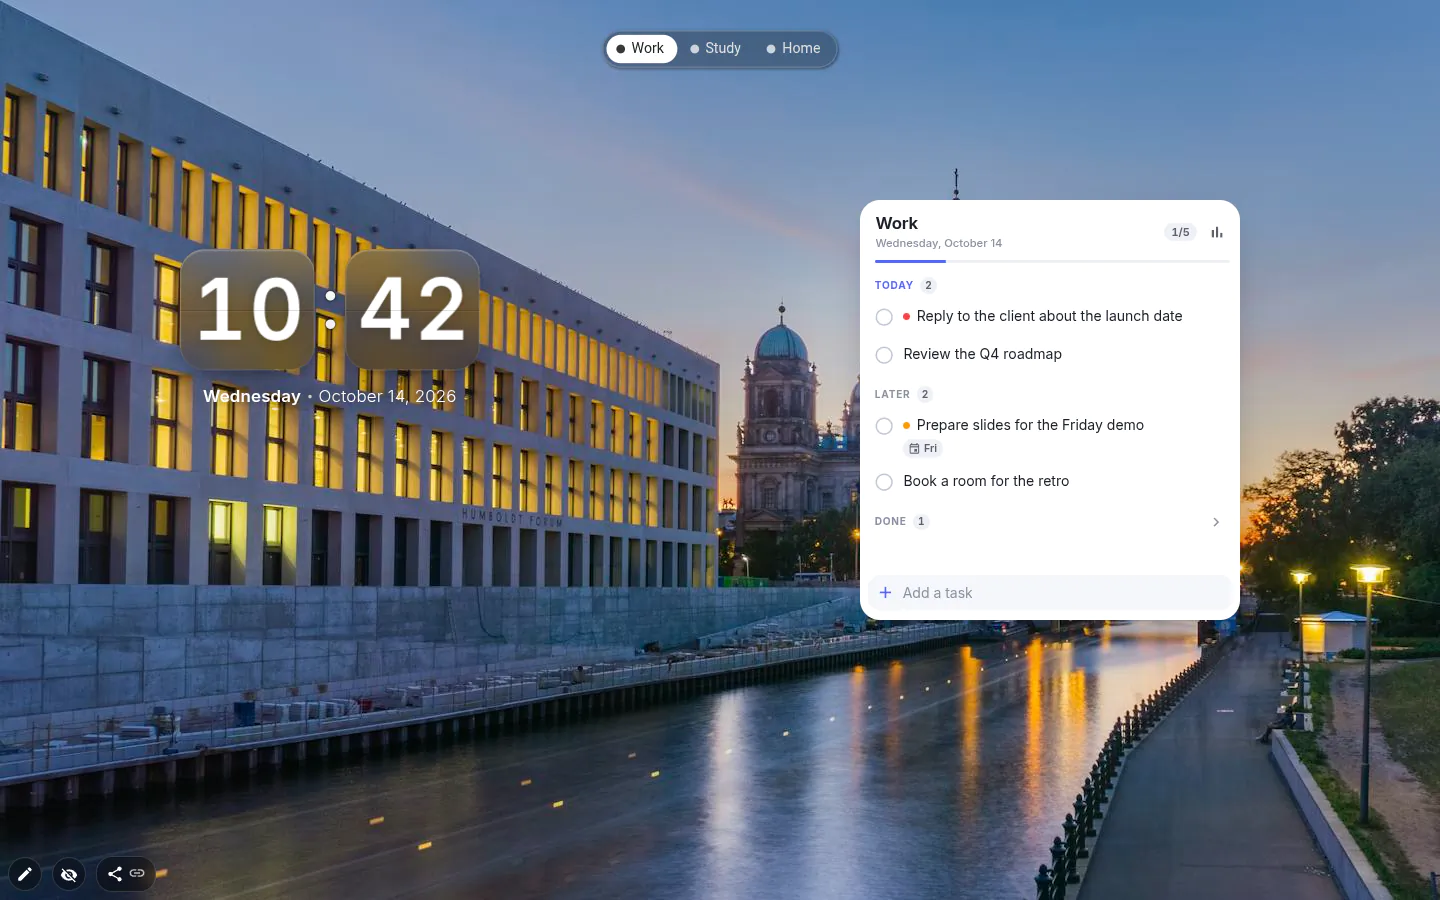The image size is (1440, 900).
Task: Click the Fri due date calendar chip
Action: (x=923, y=449)
